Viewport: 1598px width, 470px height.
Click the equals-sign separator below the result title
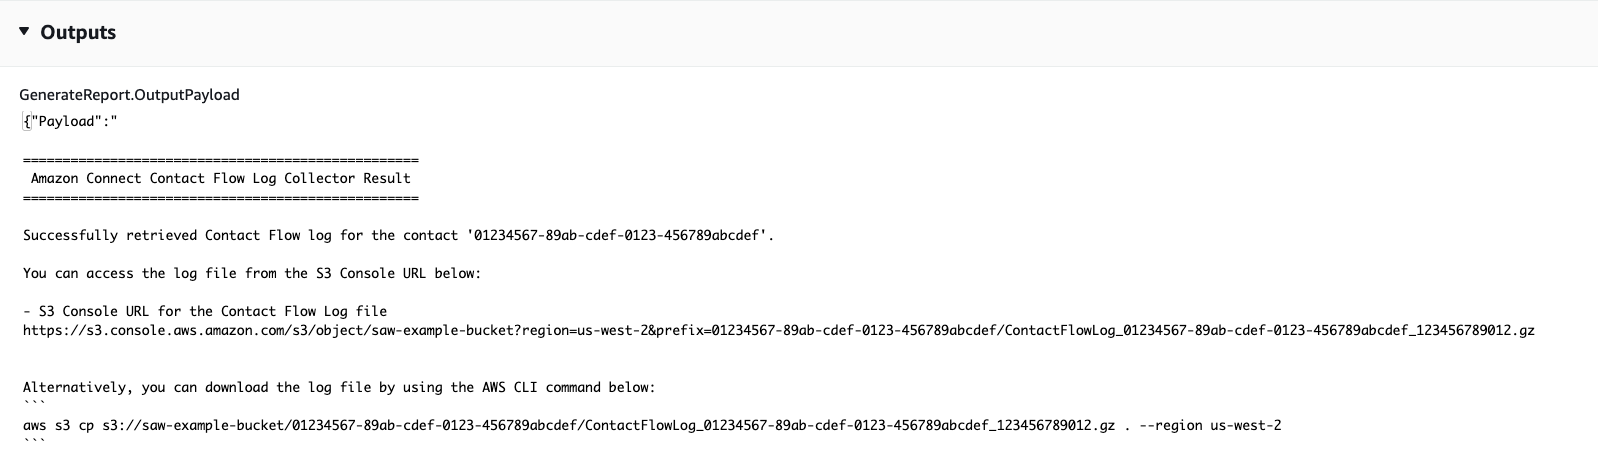(x=220, y=198)
